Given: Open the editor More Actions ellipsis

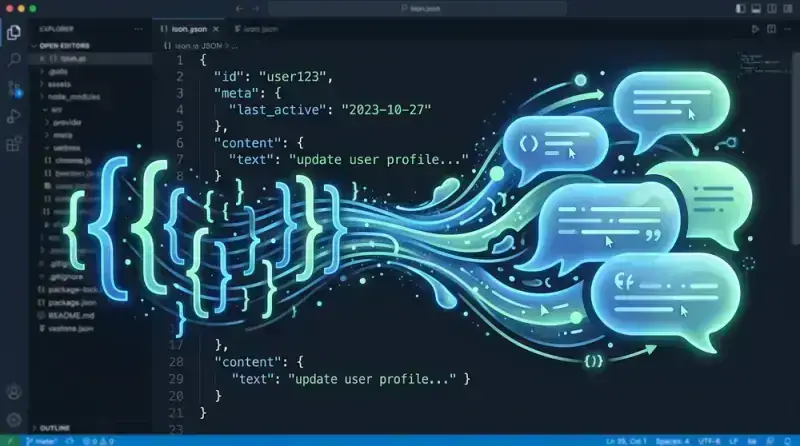Looking at the screenshot, I should pos(787,29).
